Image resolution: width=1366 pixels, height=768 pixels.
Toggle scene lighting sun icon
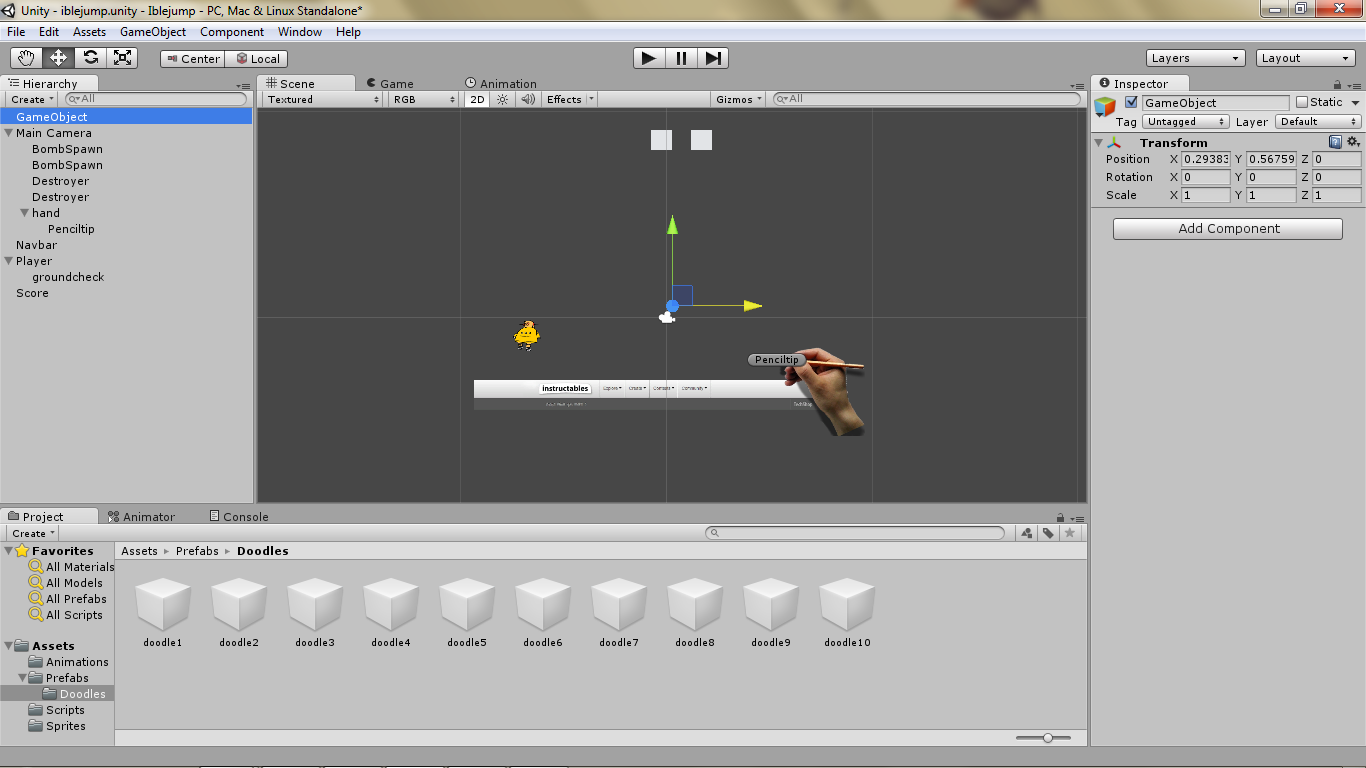503,99
